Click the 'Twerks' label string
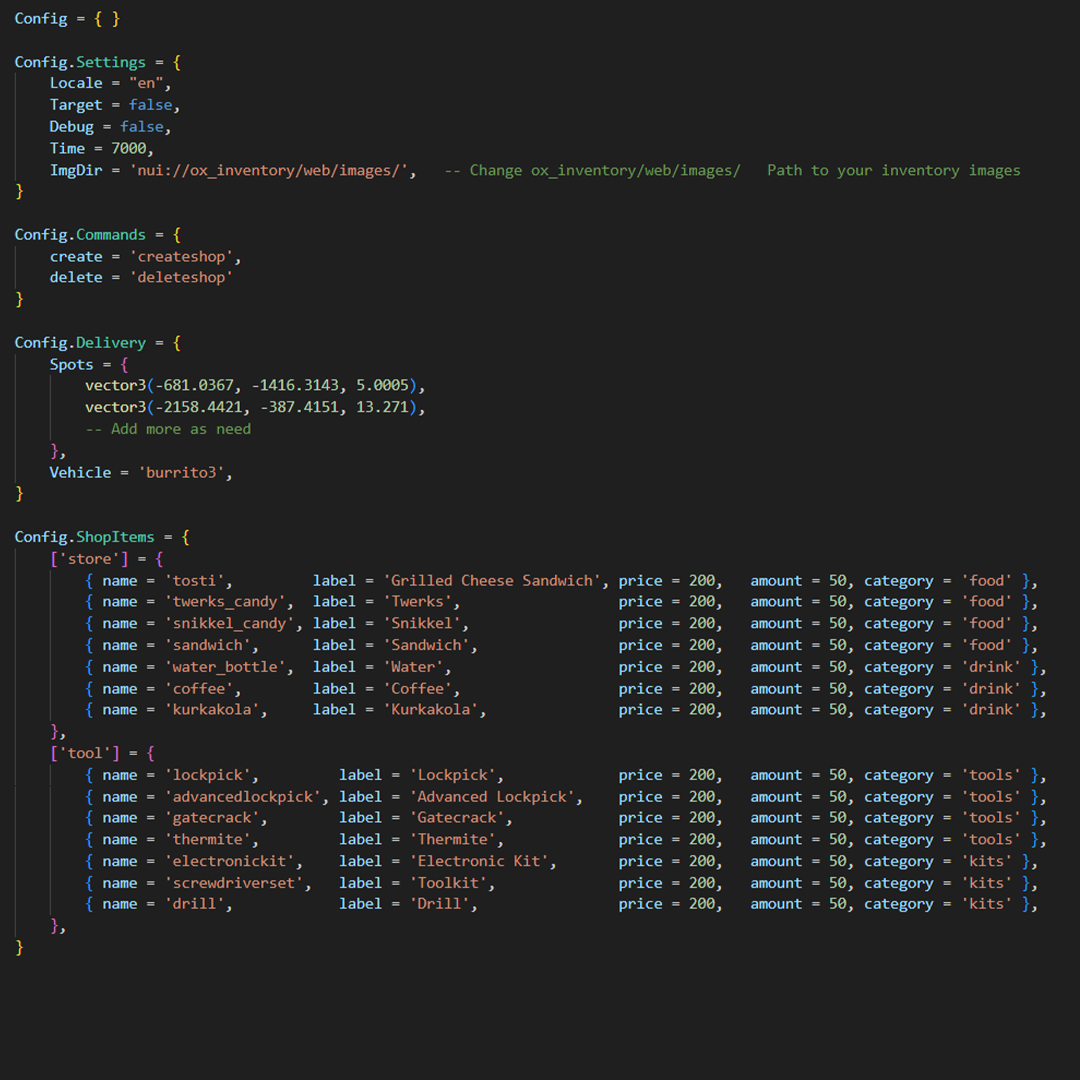Screen dimensions: 1080x1080 (x=417, y=601)
